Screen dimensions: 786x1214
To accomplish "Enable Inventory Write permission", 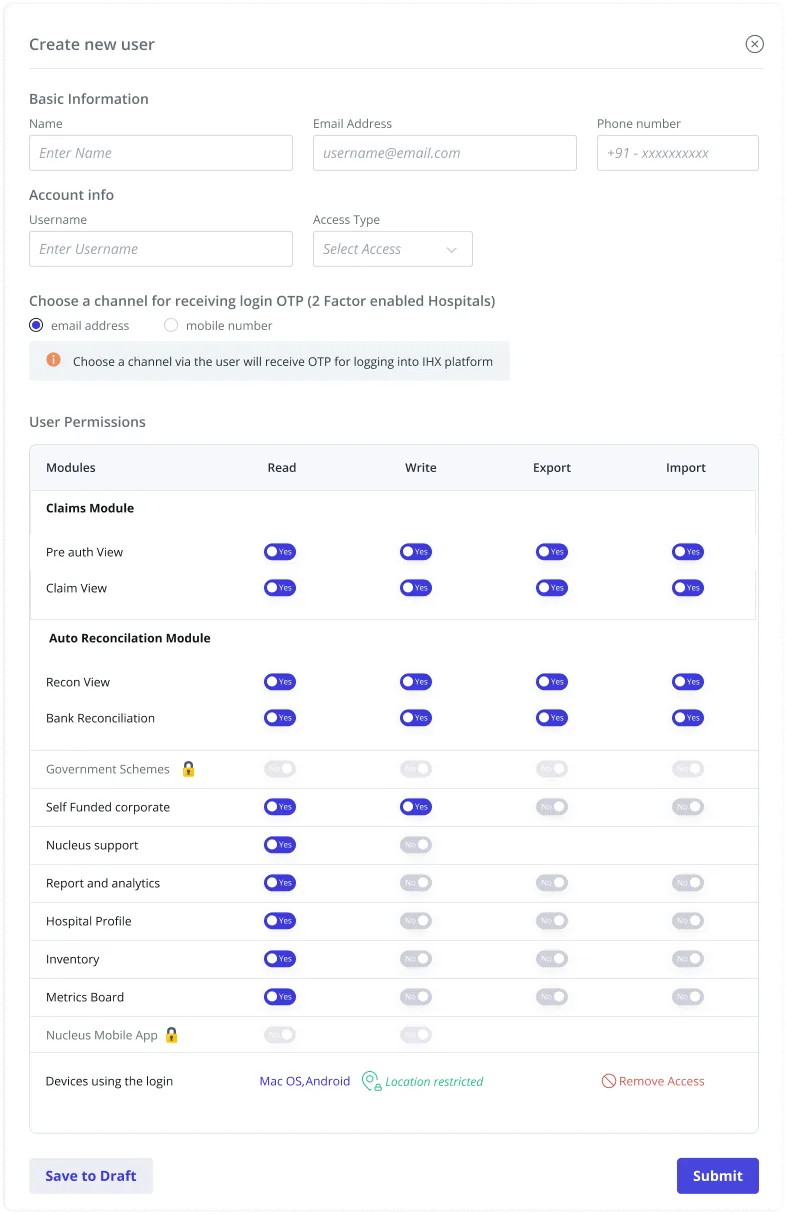I will click(416, 959).
